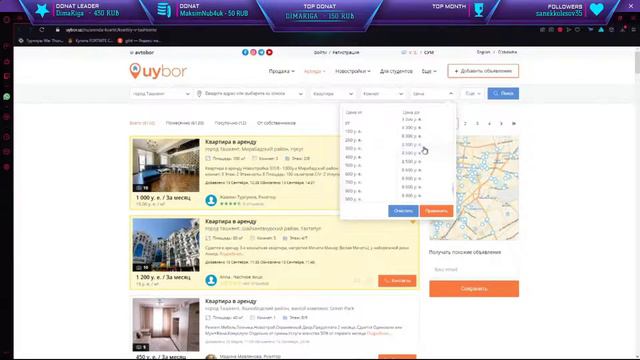Go to results page 4
The height and width of the screenshot is (360, 640).
click(x=489, y=123)
